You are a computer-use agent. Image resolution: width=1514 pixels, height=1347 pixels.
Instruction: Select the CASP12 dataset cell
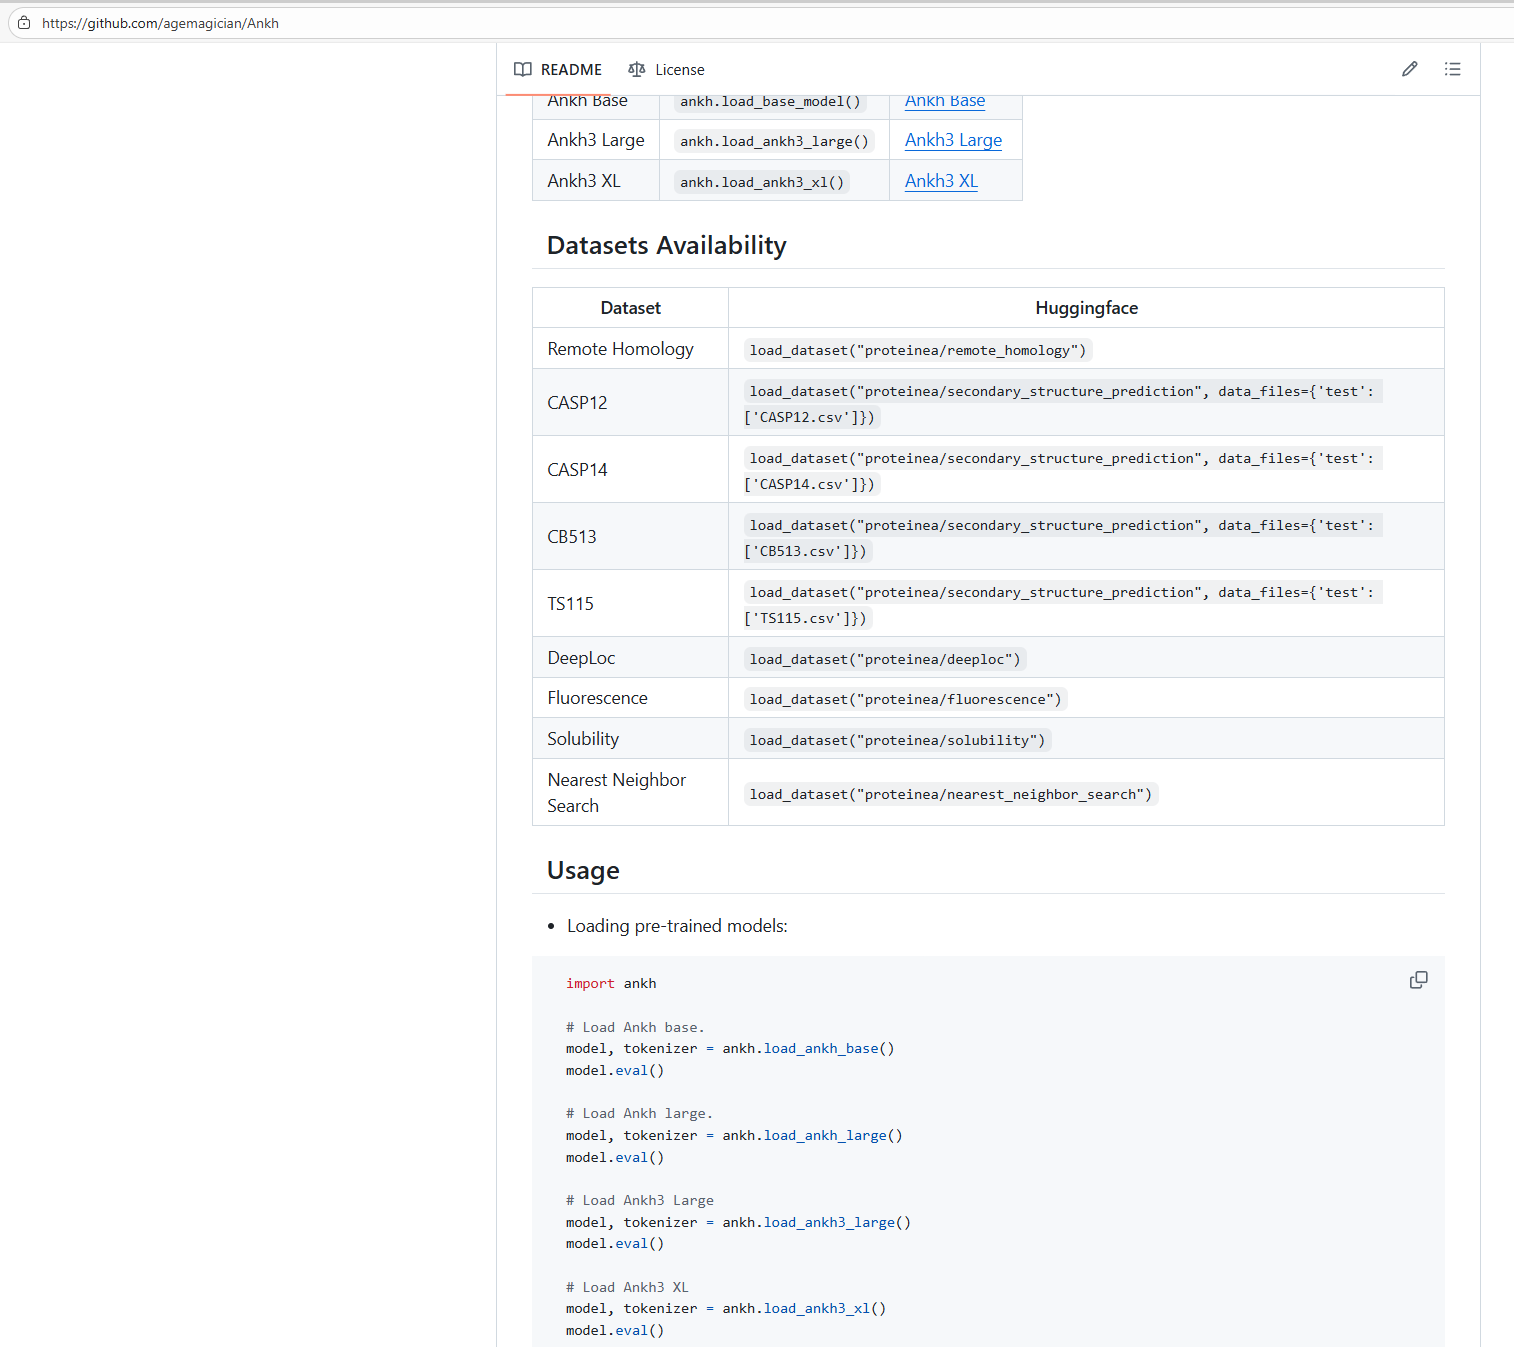[630, 402]
